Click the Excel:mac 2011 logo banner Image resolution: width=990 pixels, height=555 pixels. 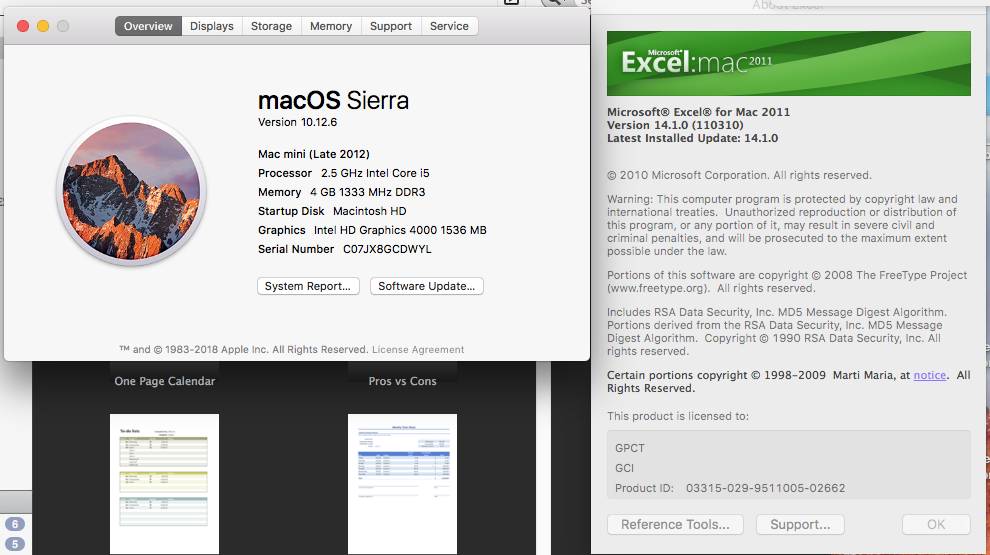pyautogui.click(x=788, y=63)
